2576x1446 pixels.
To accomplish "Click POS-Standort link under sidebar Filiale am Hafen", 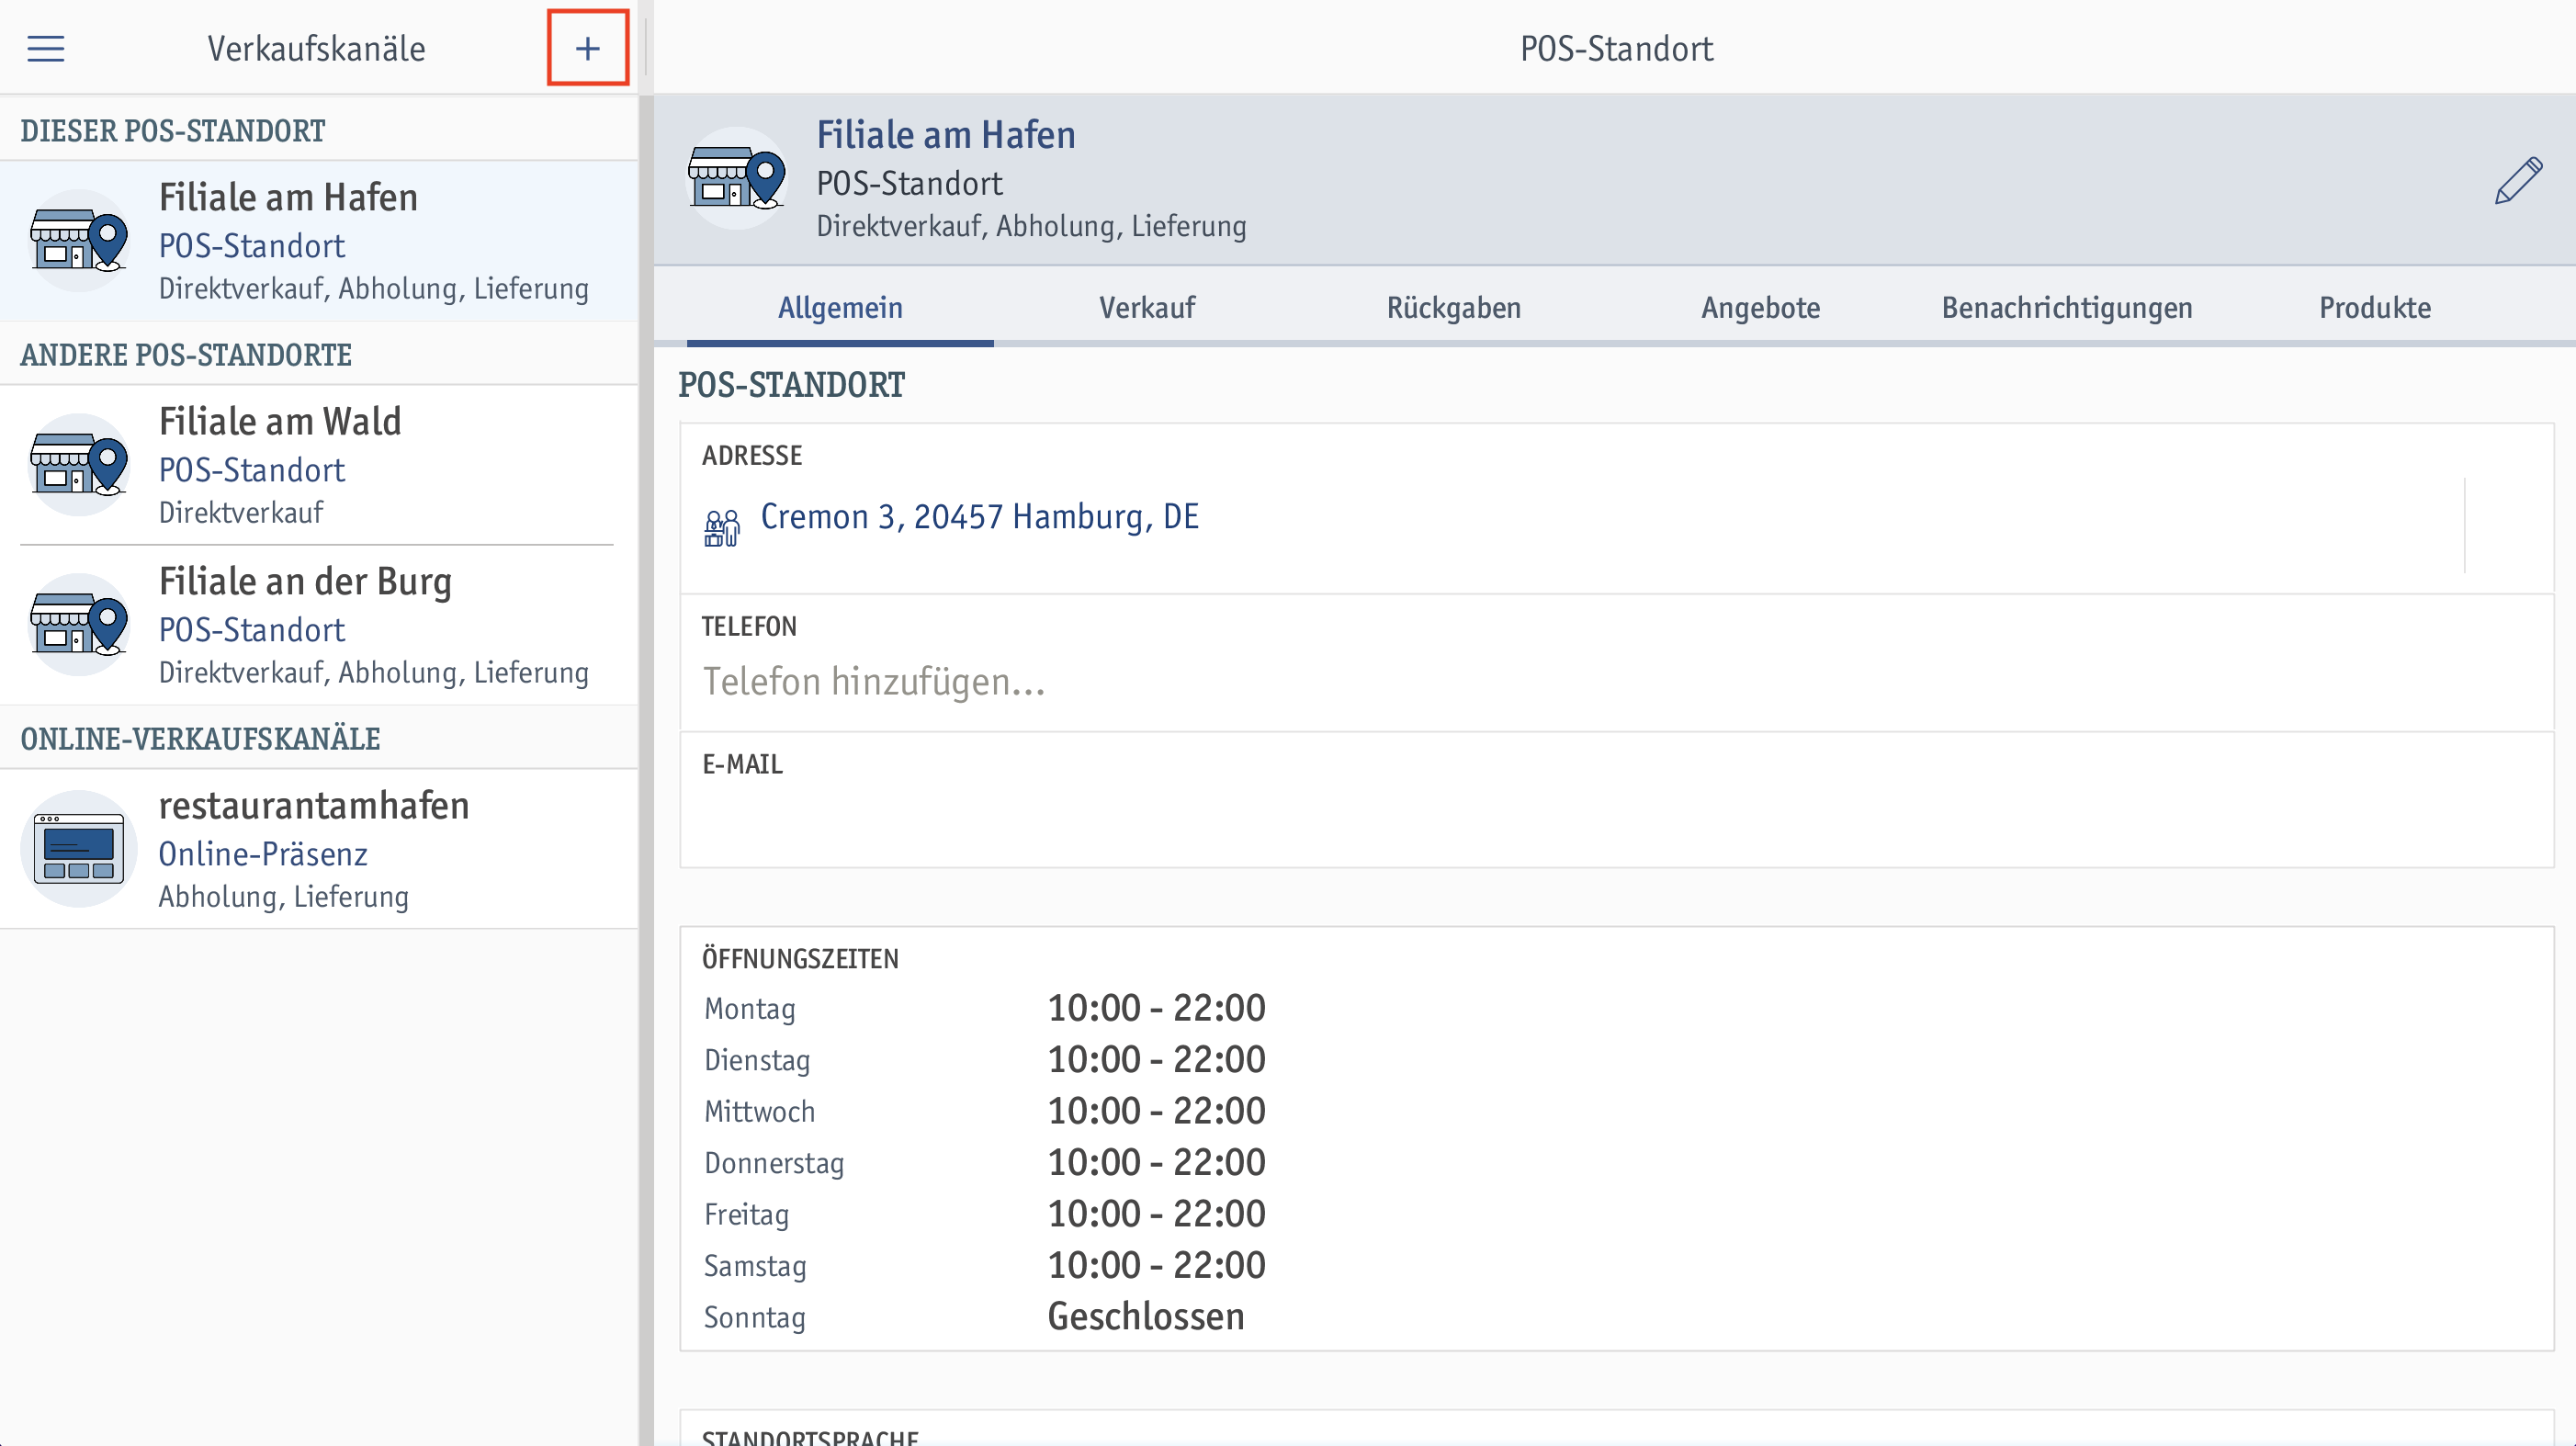I will pyautogui.click(x=252, y=246).
